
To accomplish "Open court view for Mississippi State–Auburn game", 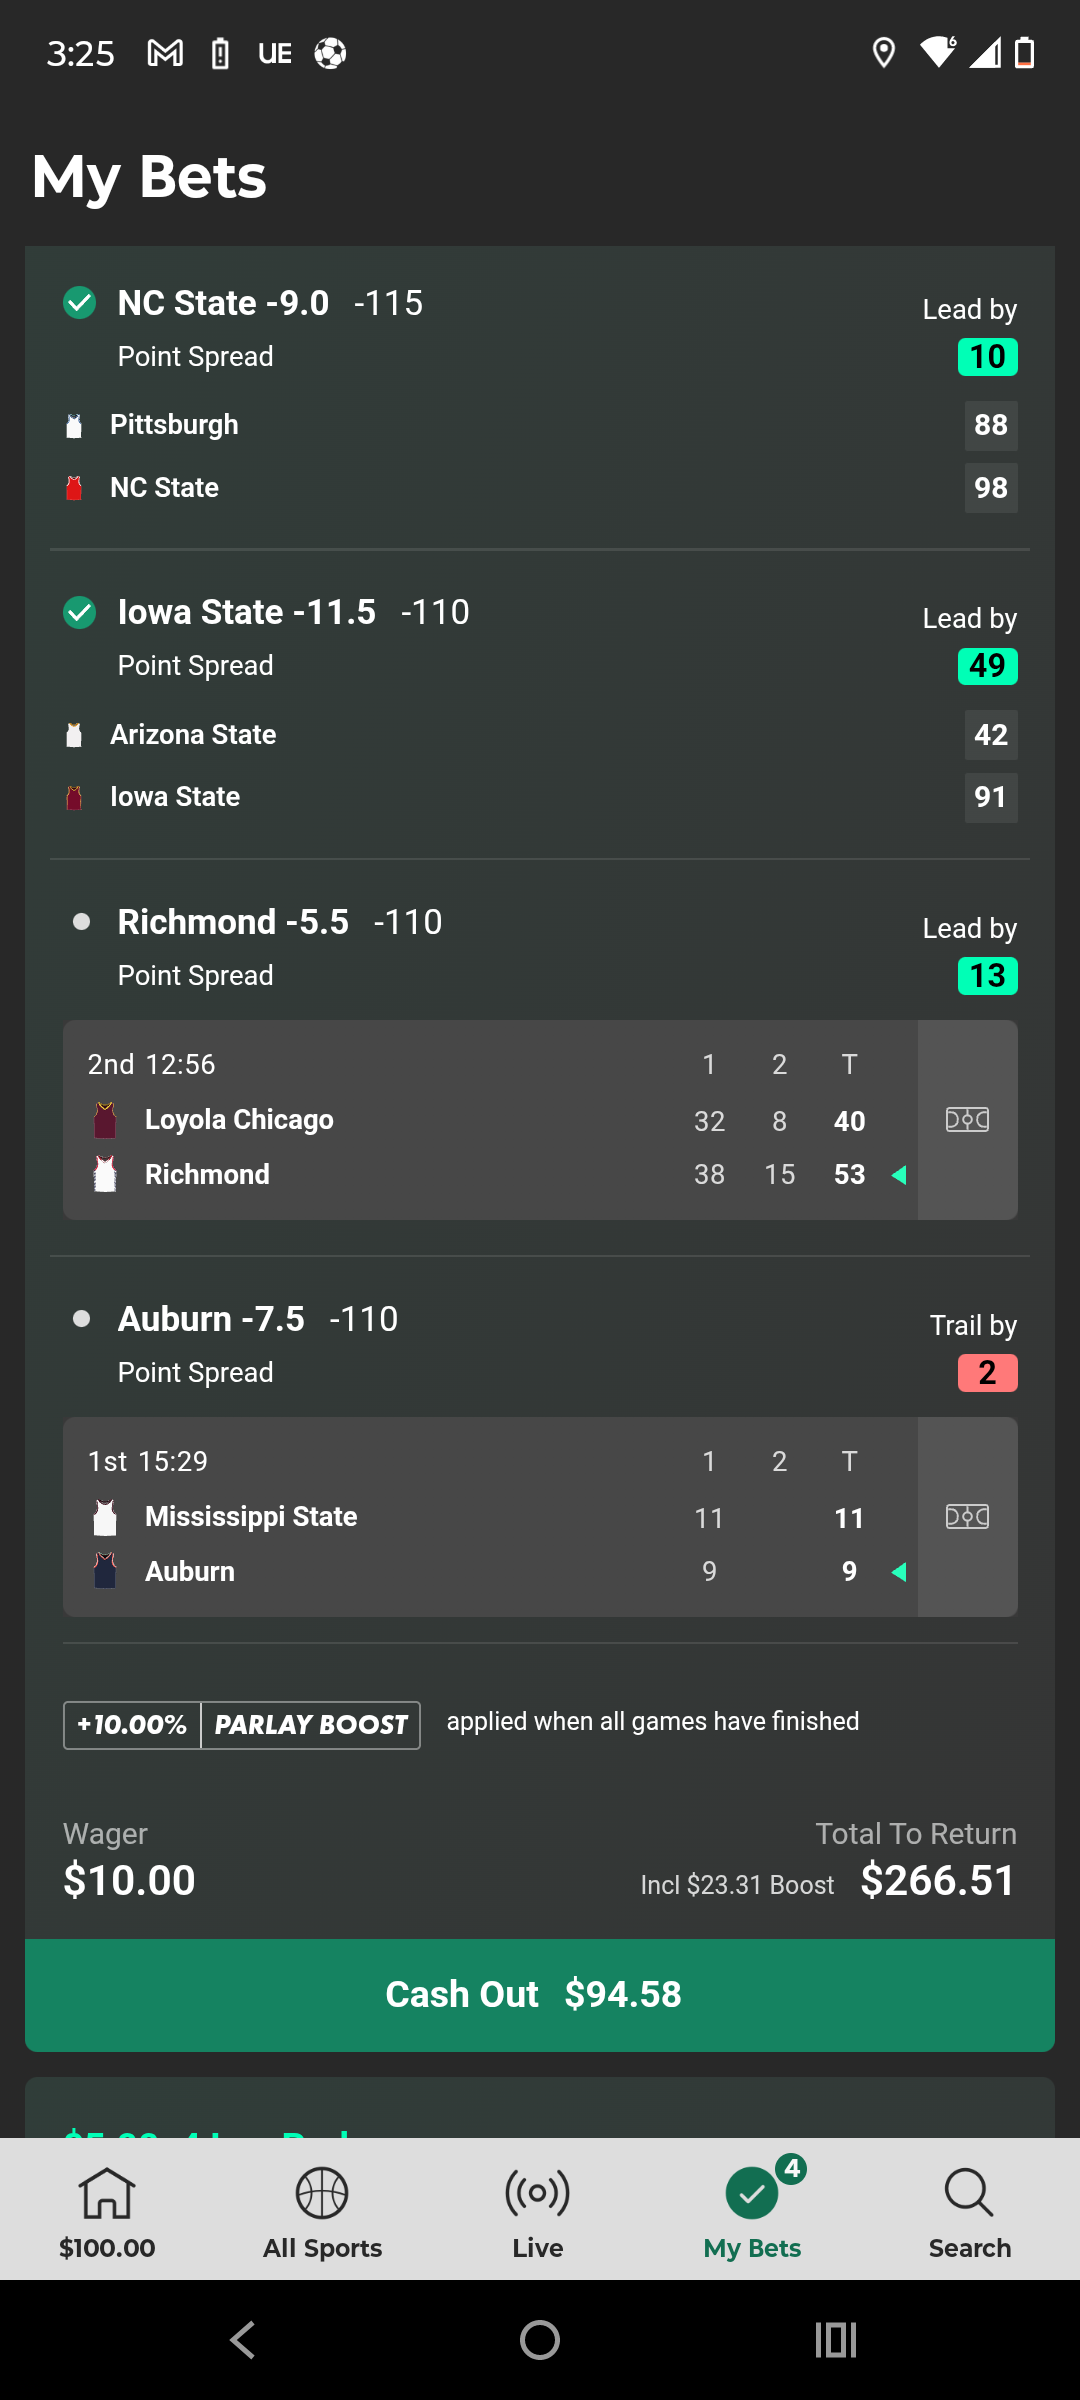I will pyautogui.click(x=967, y=1516).
